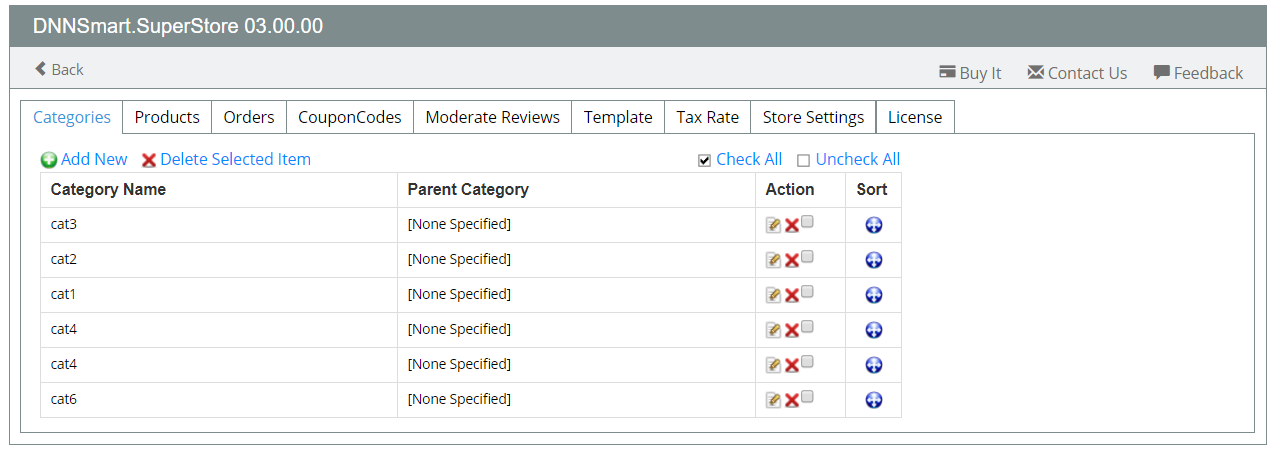The width and height of the screenshot is (1271, 449).
Task: Tick the checkbox in the cat1 row
Action: pos(807,292)
